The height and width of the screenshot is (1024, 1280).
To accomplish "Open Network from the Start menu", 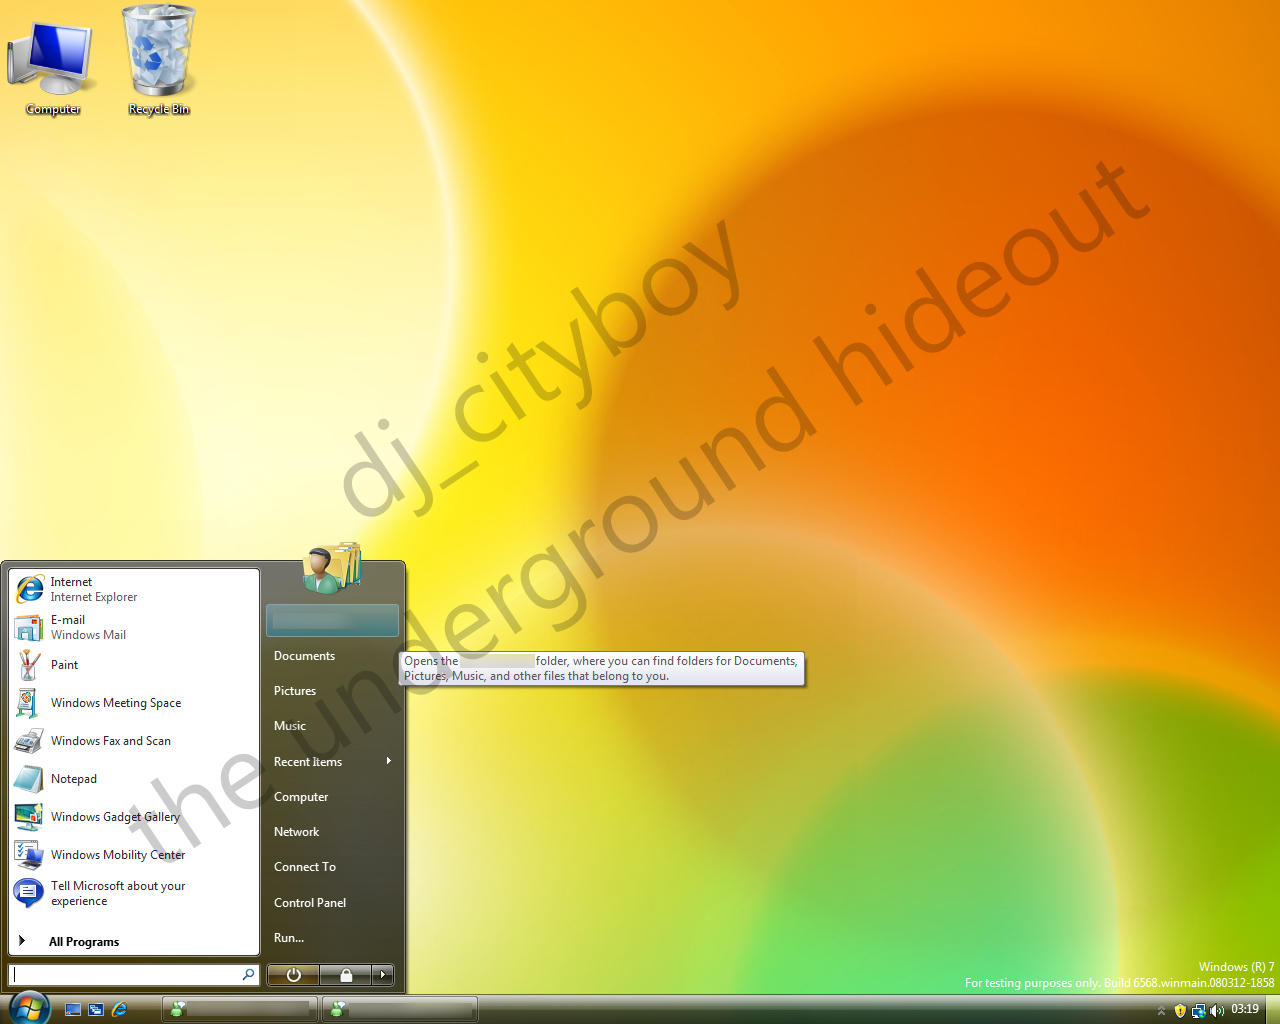I will (x=333, y=832).
